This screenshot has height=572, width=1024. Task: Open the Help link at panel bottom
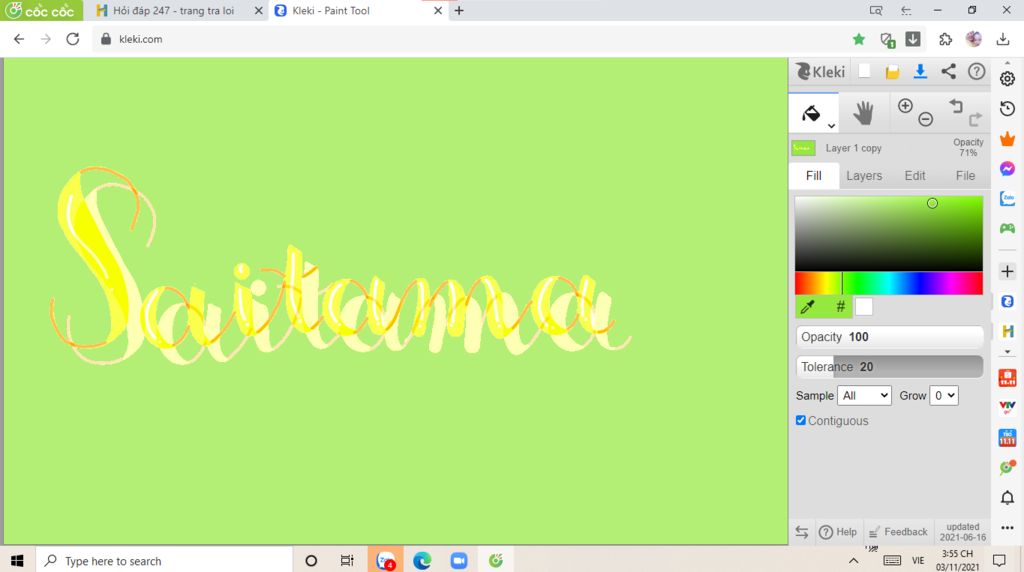coord(838,532)
